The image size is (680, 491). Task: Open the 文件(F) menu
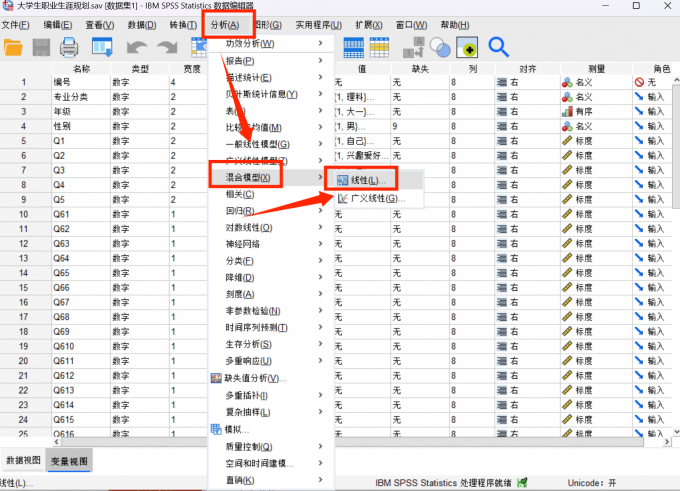click(15, 25)
